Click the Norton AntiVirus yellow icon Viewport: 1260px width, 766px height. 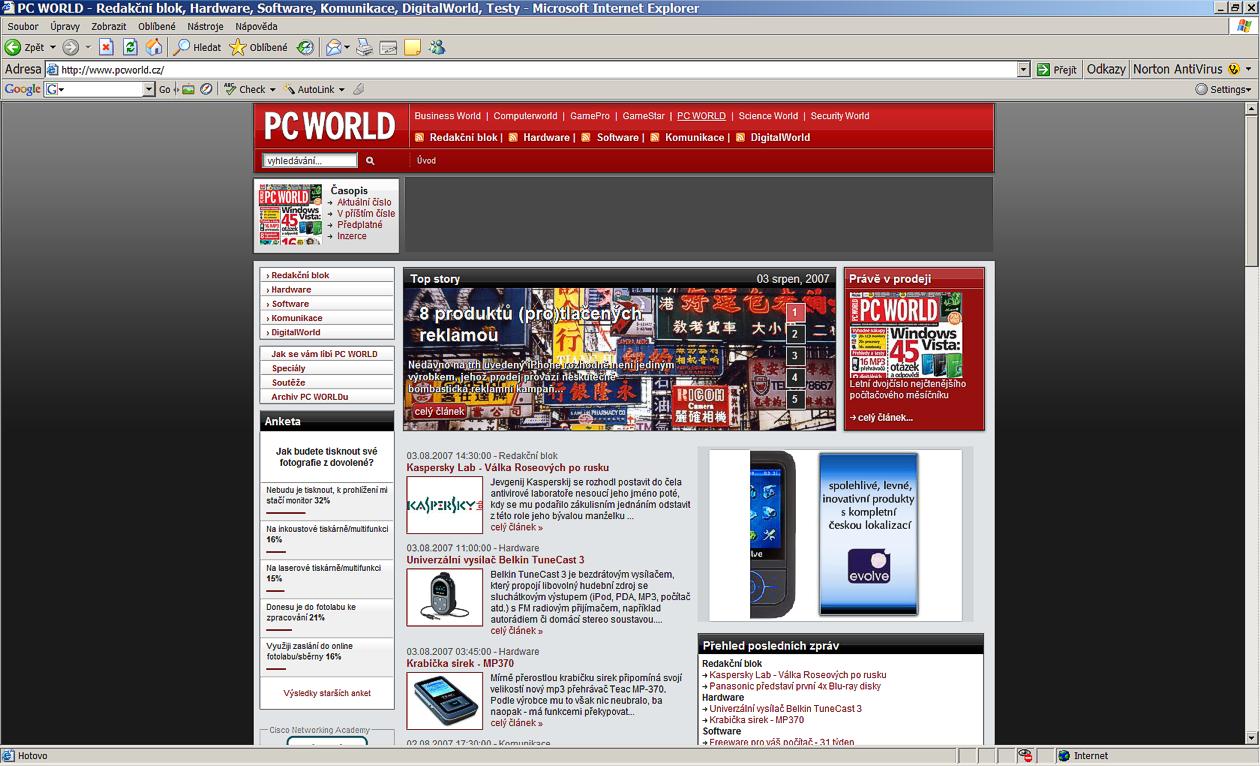click(1234, 69)
